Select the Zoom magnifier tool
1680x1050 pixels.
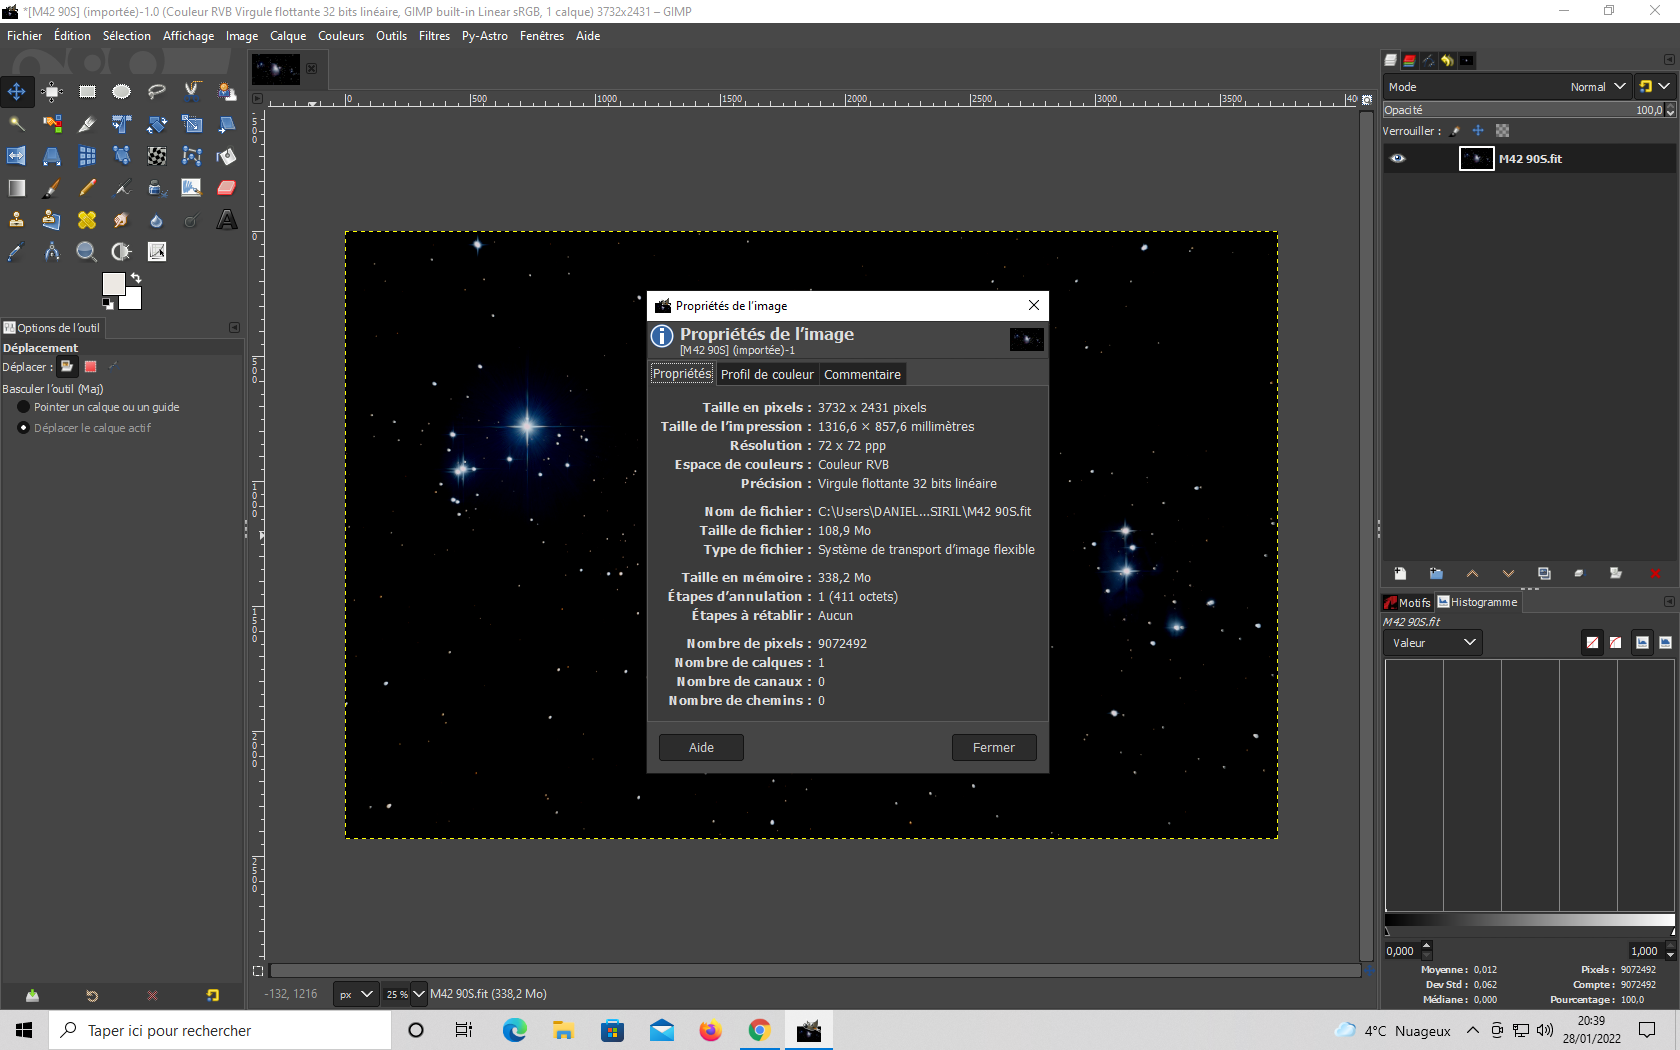point(87,252)
